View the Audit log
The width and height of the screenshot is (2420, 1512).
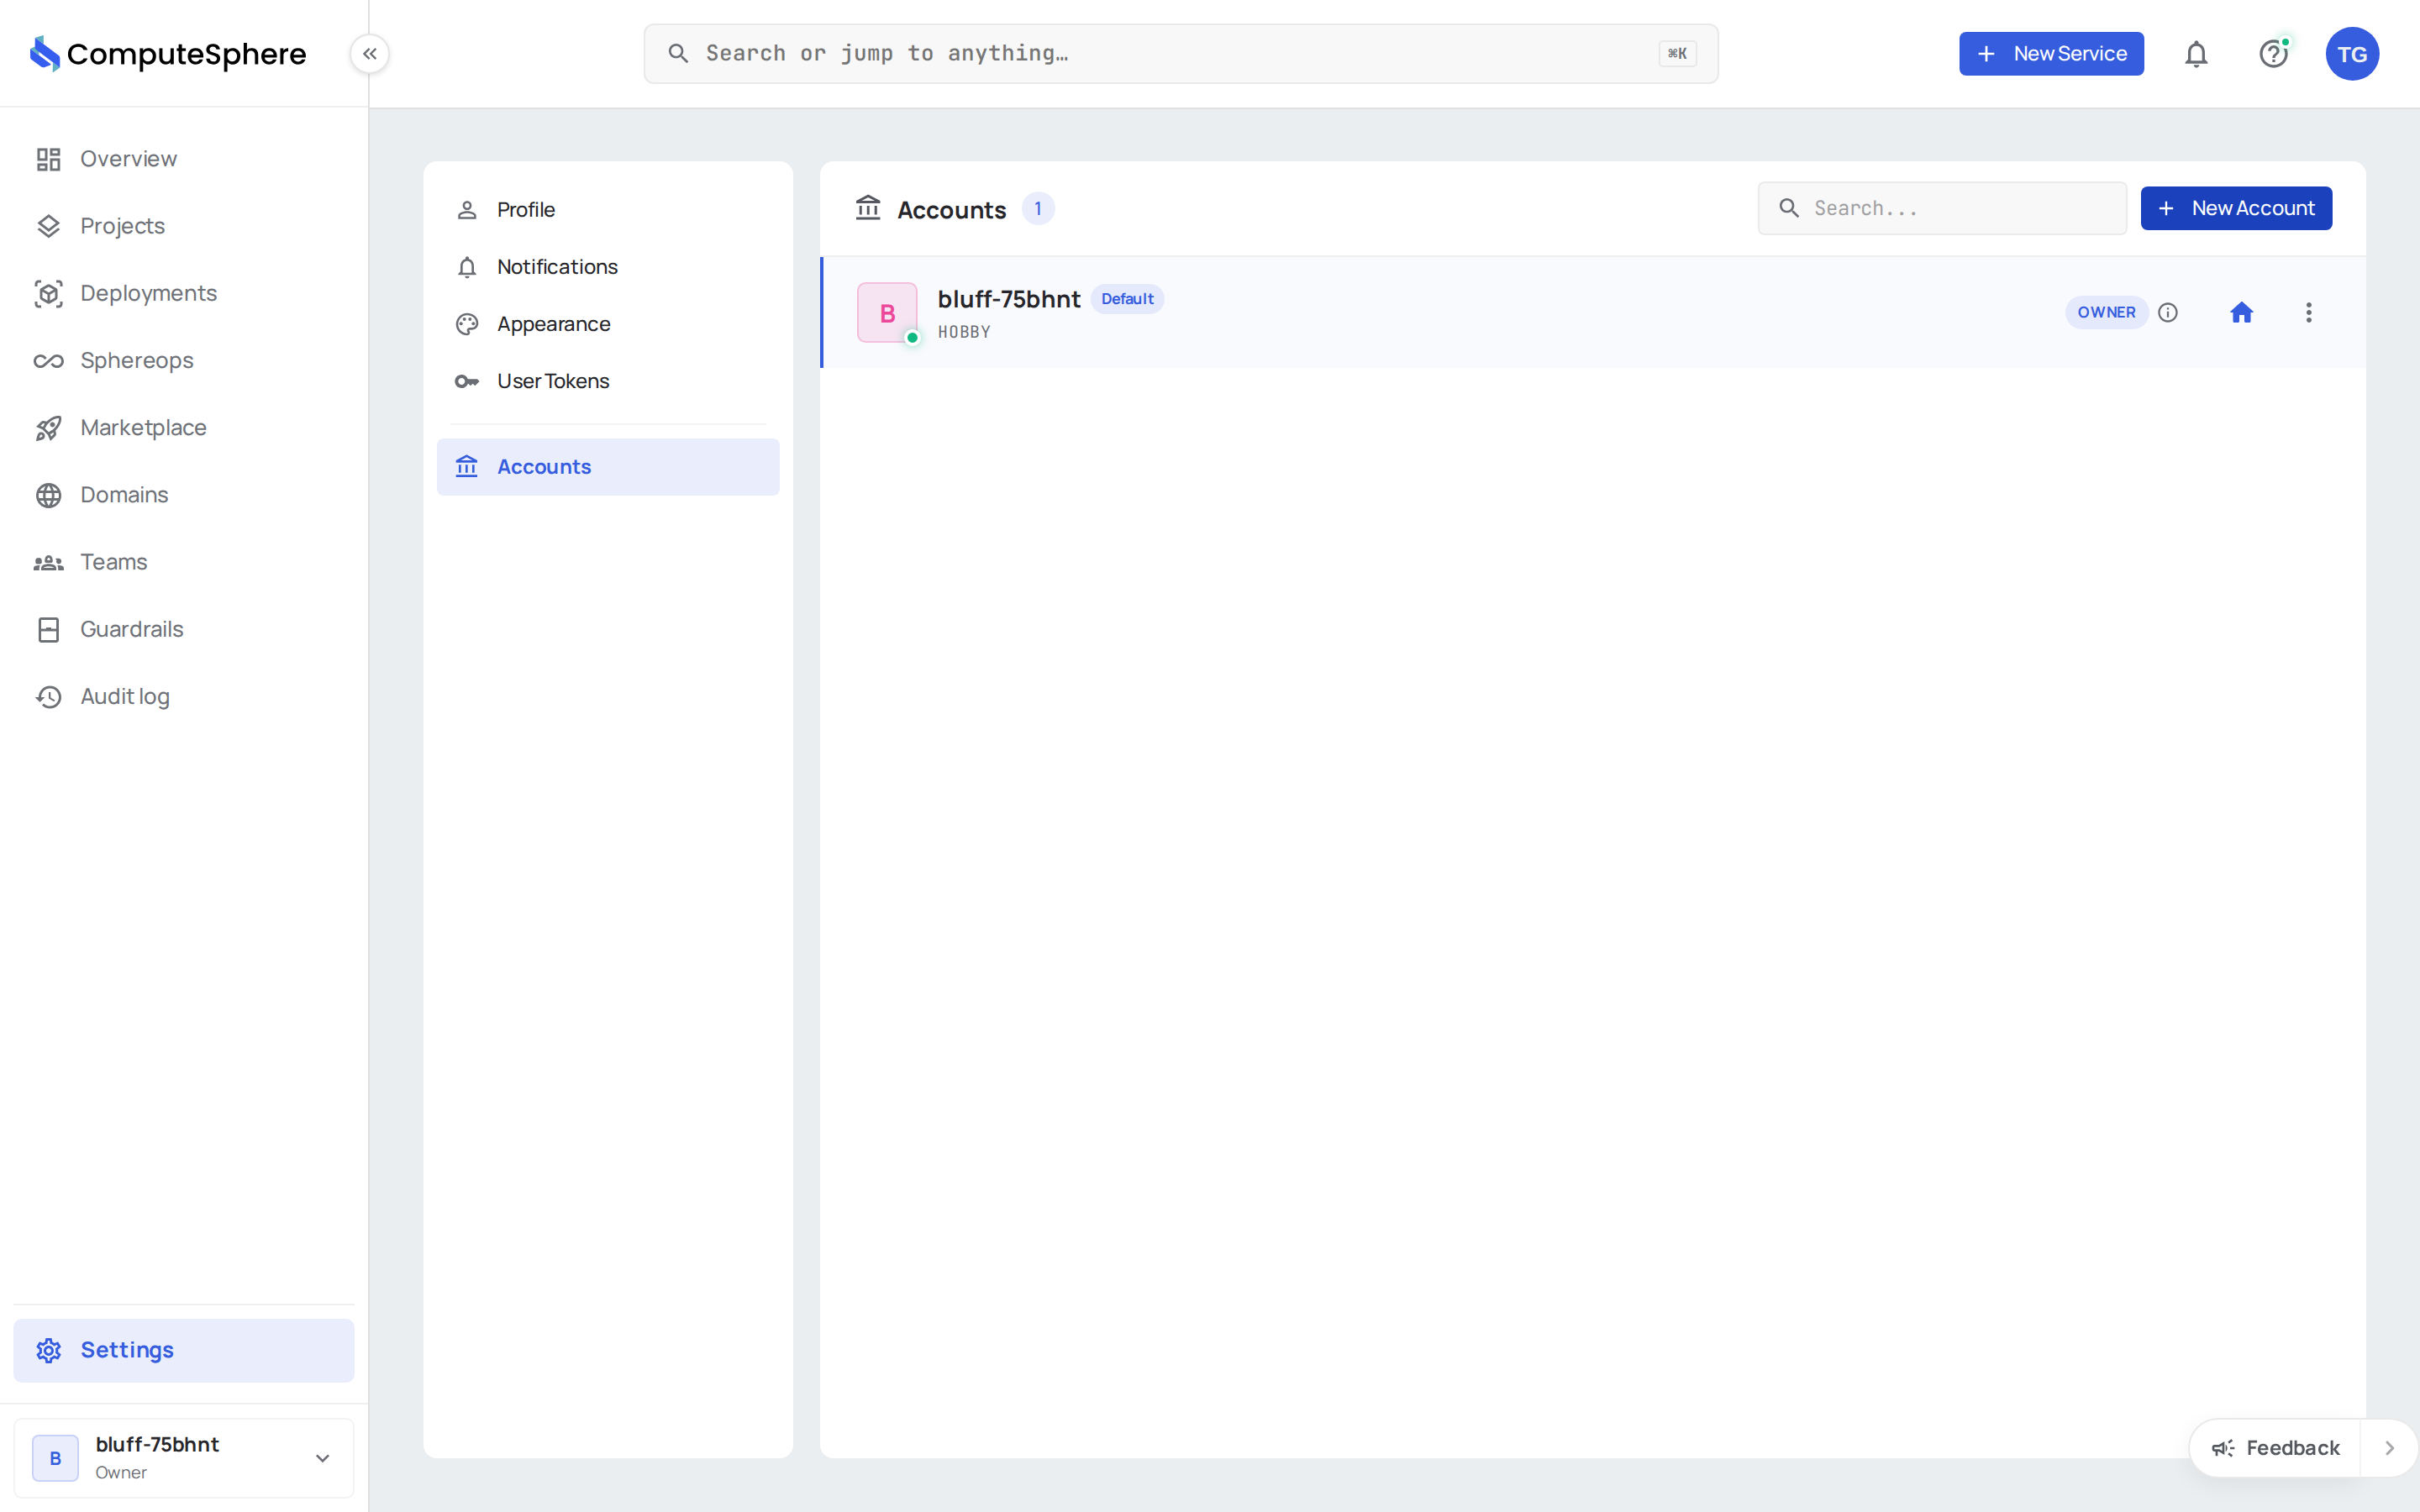tap(184, 696)
